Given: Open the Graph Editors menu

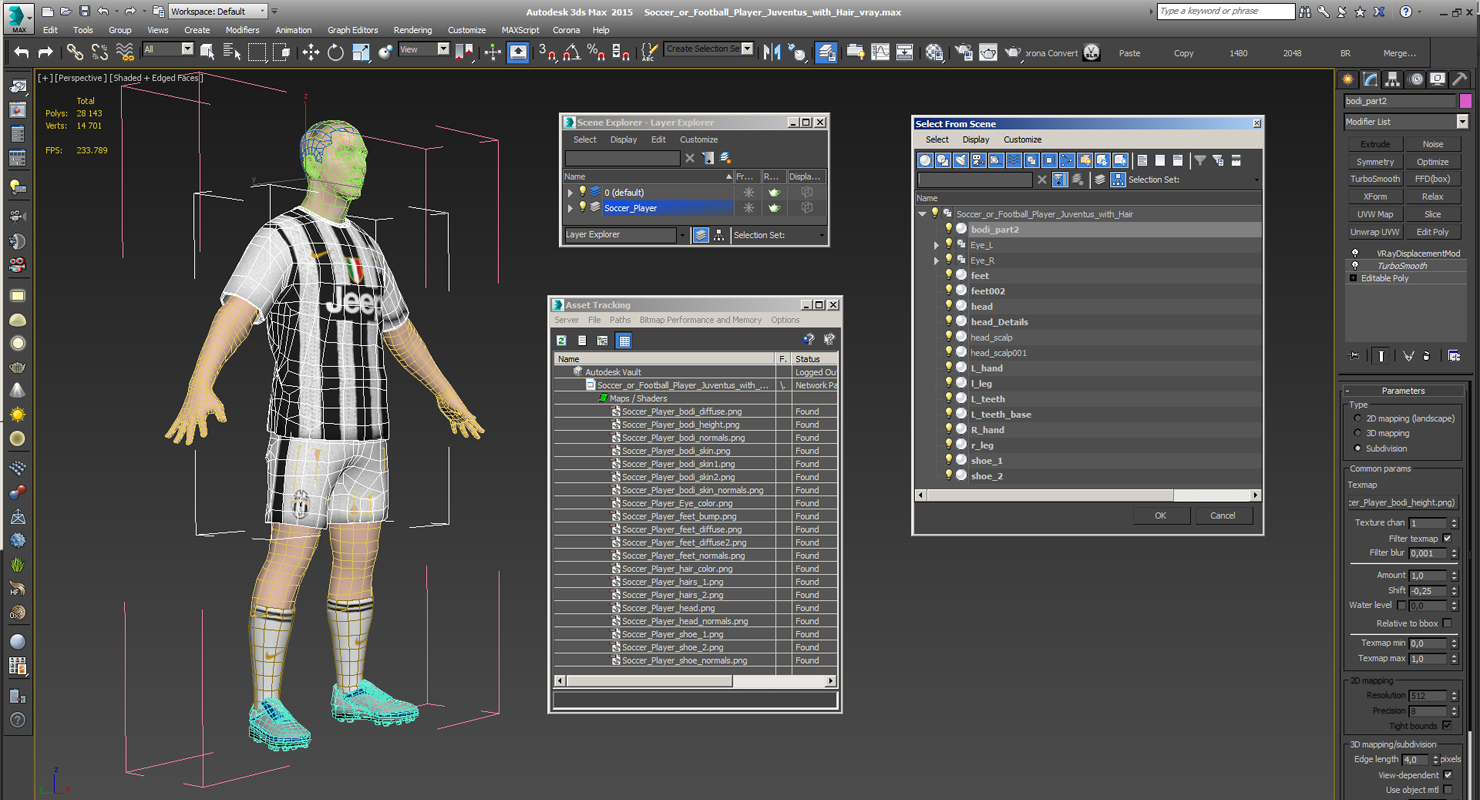Looking at the screenshot, I should pyautogui.click(x=353, y=30).
